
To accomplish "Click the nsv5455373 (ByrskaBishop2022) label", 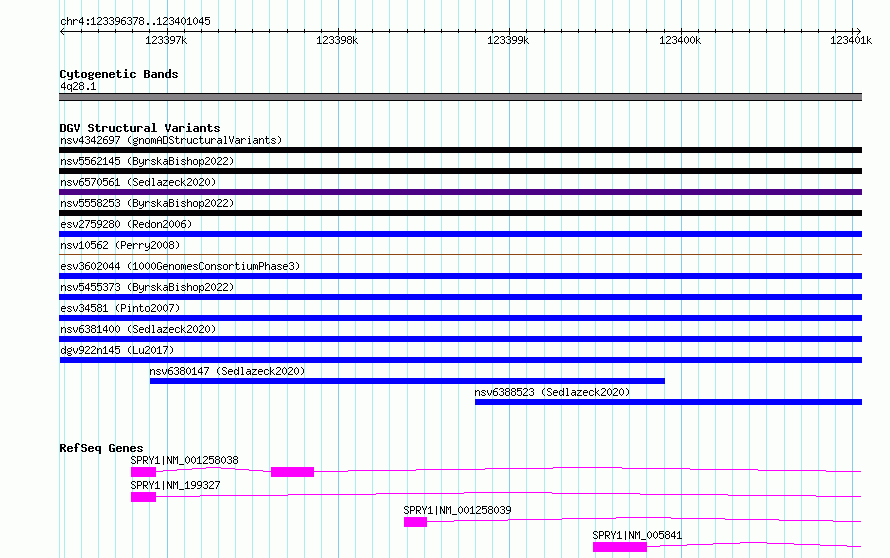I will click(x=147, y=287).
